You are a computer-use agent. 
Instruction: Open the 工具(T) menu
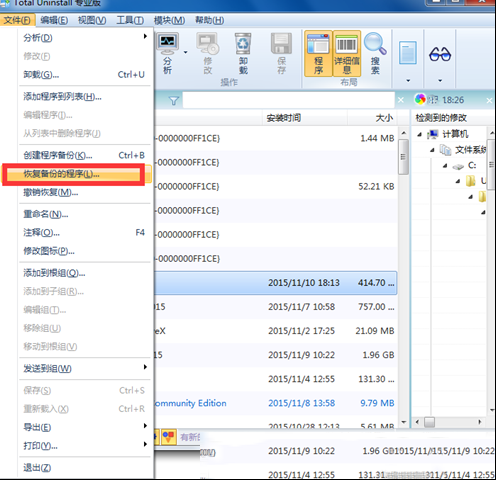[x=130, y=20]
